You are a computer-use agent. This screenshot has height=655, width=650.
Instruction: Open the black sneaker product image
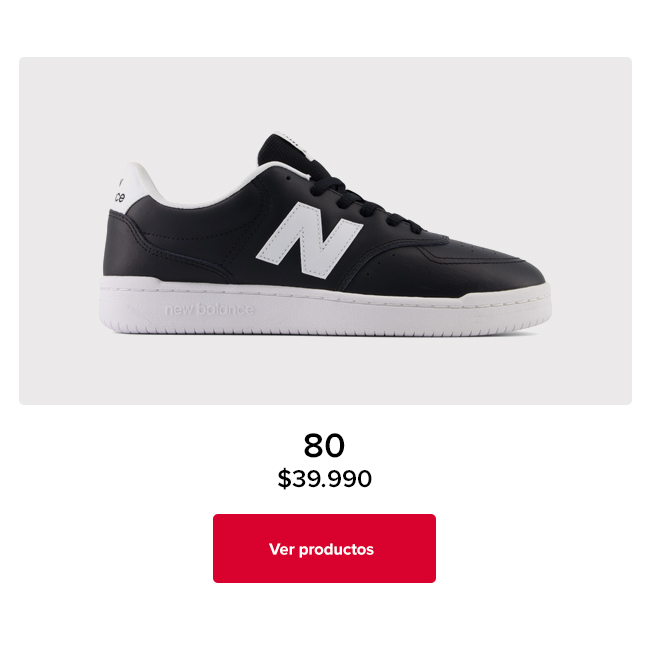325,231
